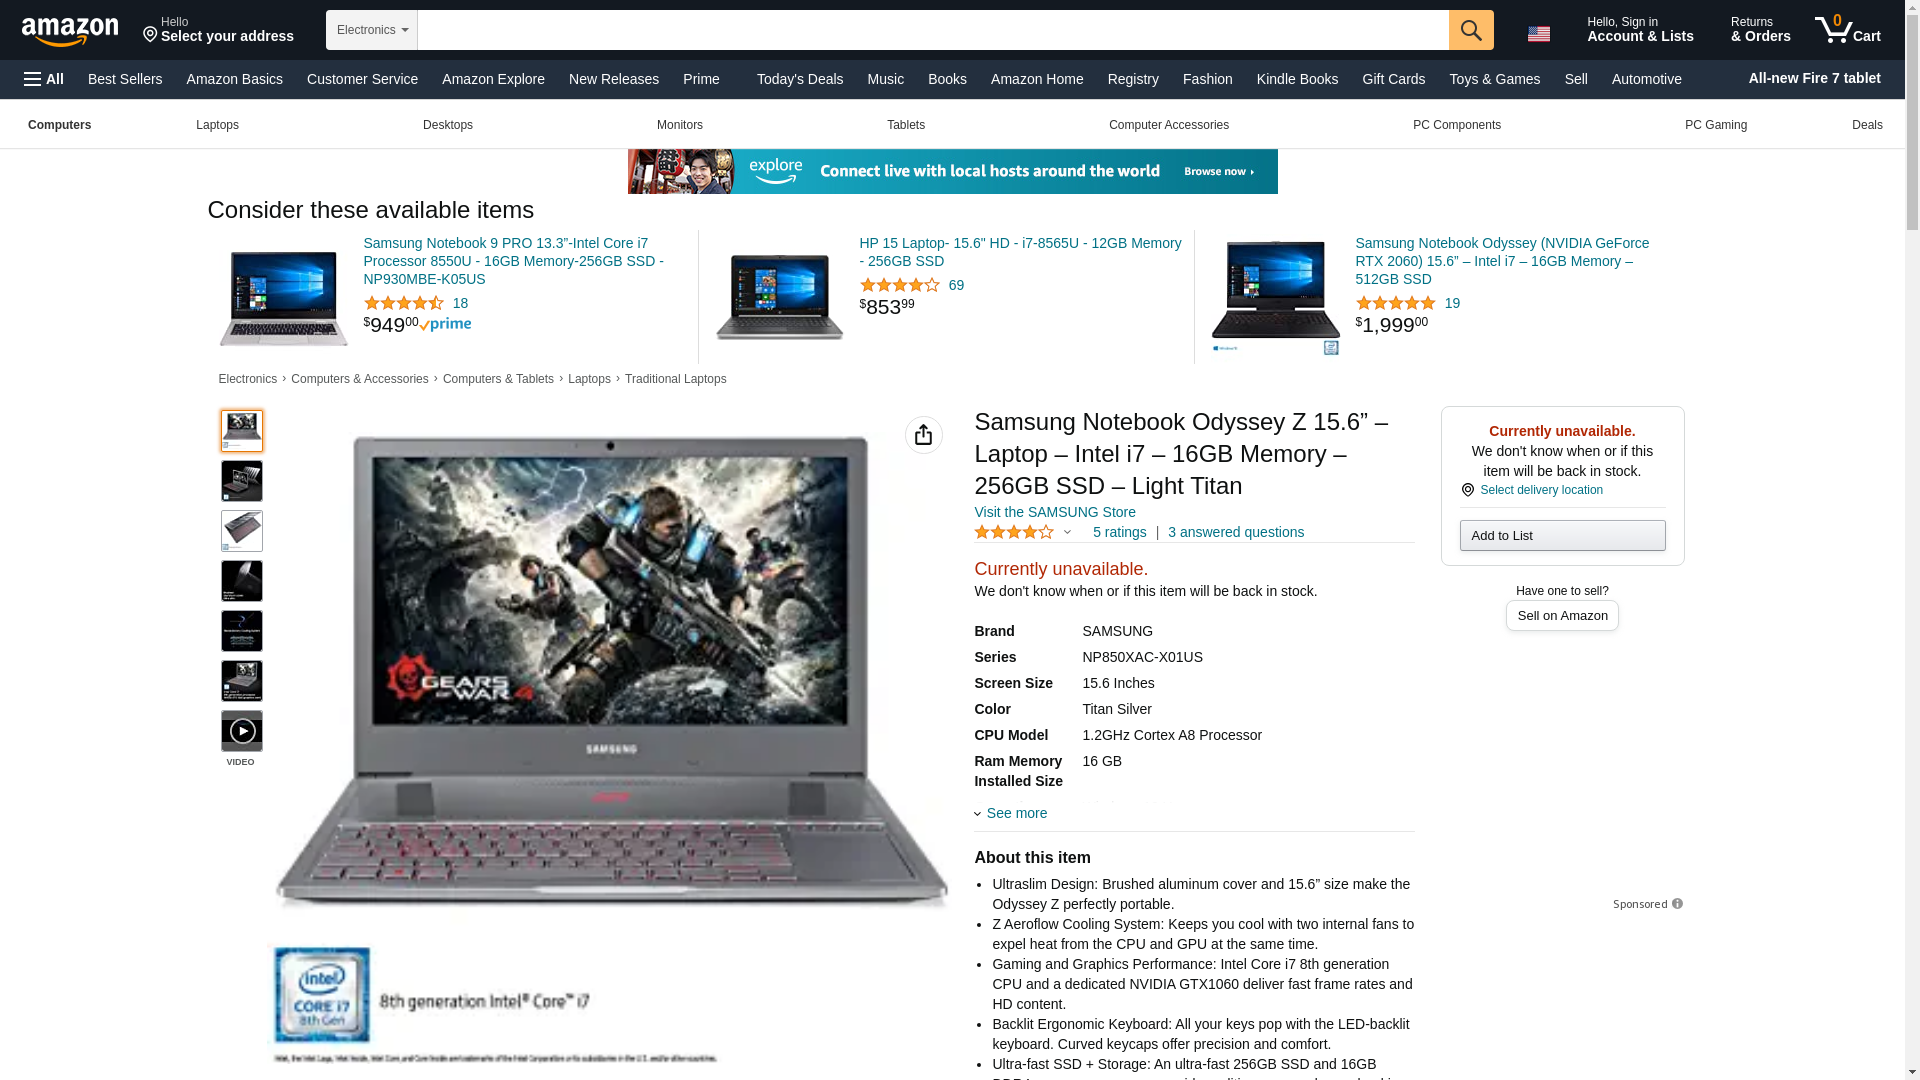This screenshot has height=1080, width=1920.
Task: Visit the SAMSUNG Store link
Action: point(1055,512)
